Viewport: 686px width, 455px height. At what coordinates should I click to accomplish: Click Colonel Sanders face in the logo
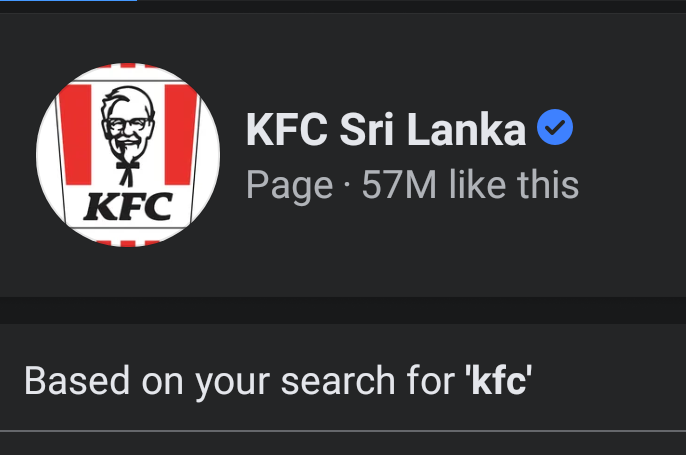point(127,125)
